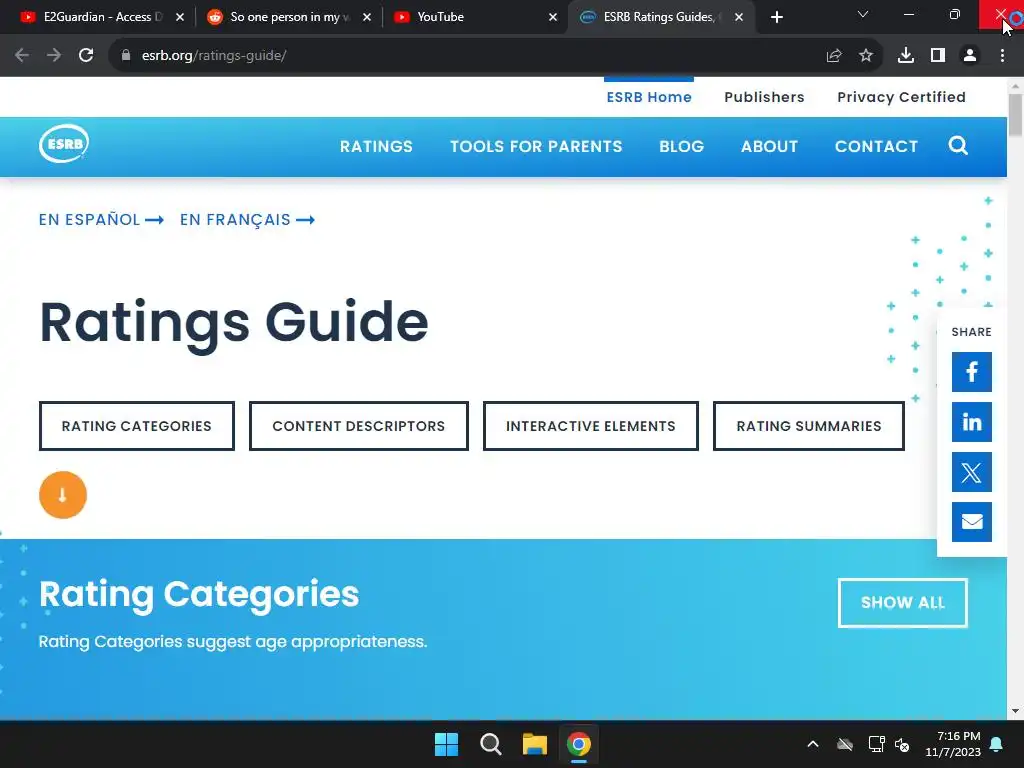Open the taskbar clock showing 7:16 PM
This screenshot has width=1024, height=768.
[x=953, y=744]
